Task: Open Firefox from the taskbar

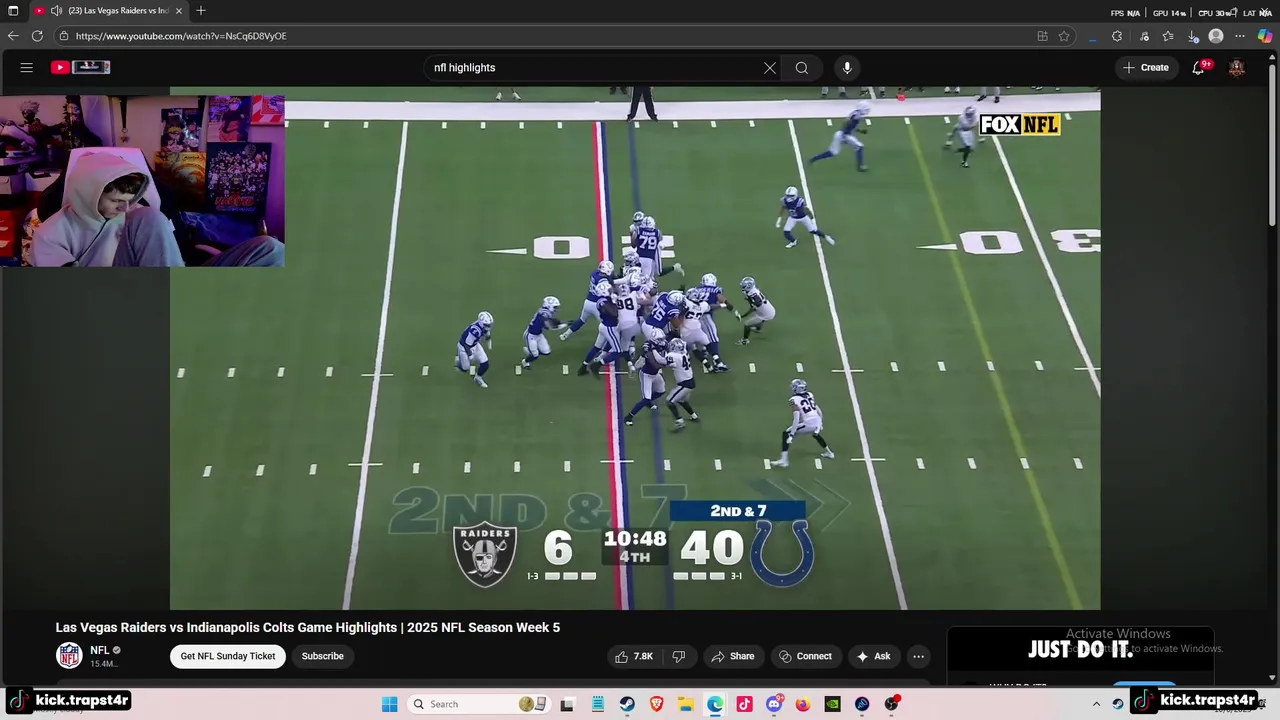Action: click(x=803, y=704)
